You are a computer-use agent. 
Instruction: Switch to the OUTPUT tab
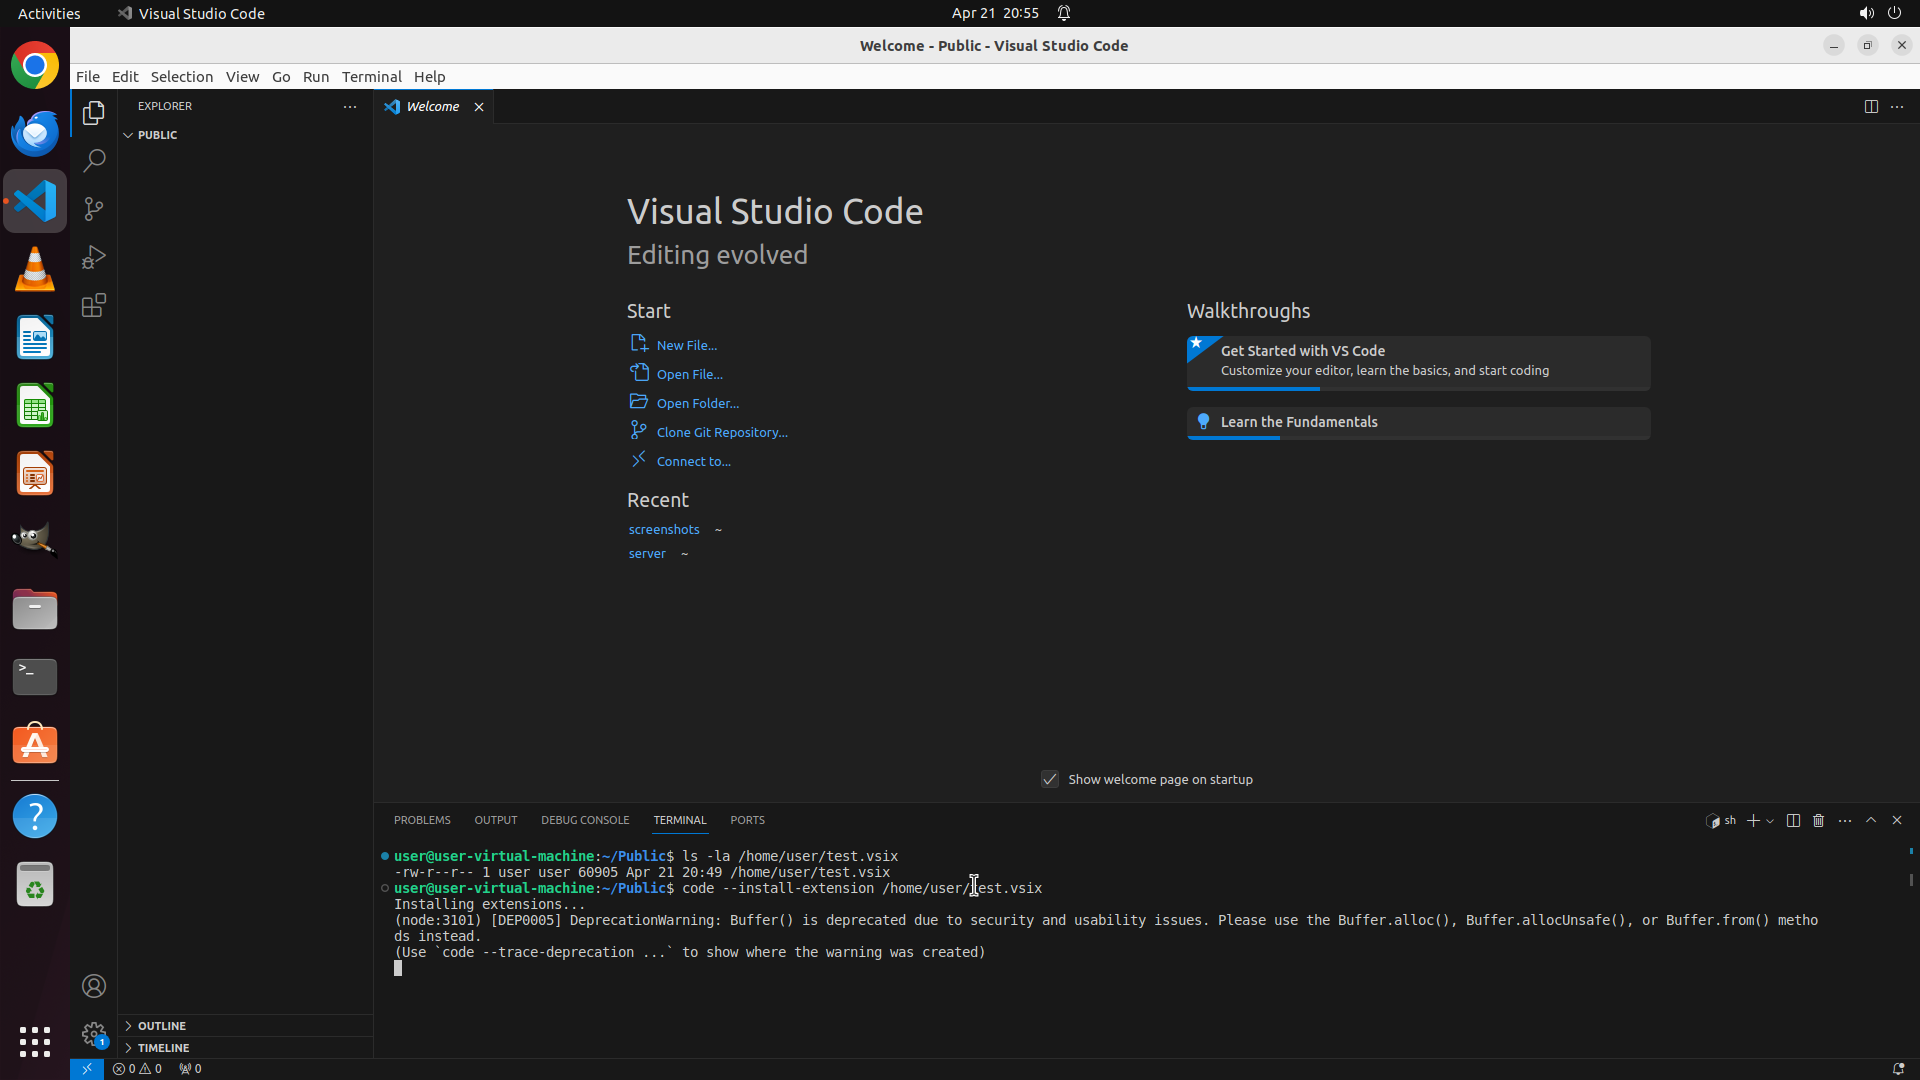[495, 820]
